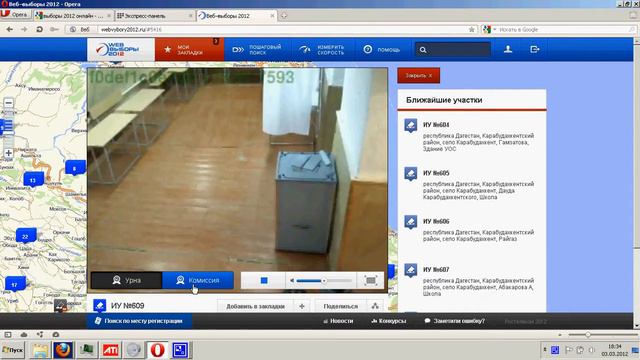The image size is (640, 360).
Task: Open the Помощь help section
Action: point(382,49)
